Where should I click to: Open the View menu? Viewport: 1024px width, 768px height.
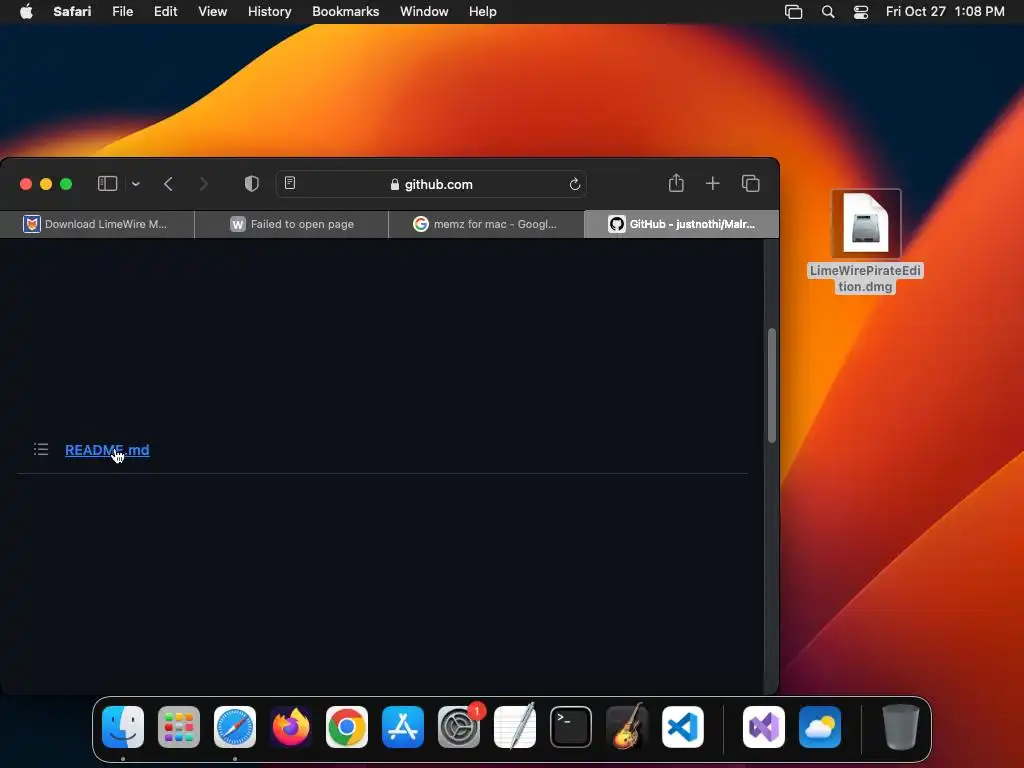coord(212,12)
